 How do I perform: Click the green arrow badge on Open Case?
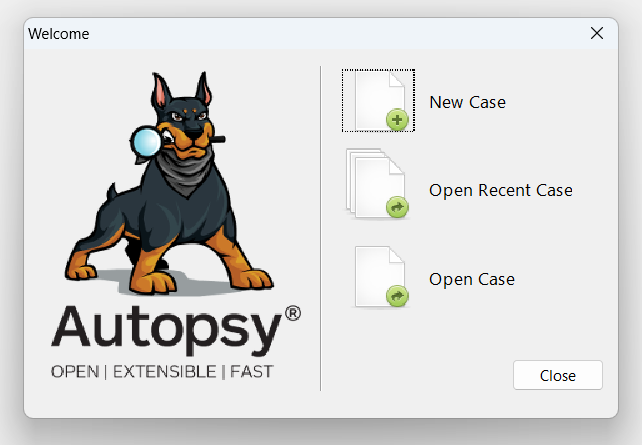397,297
